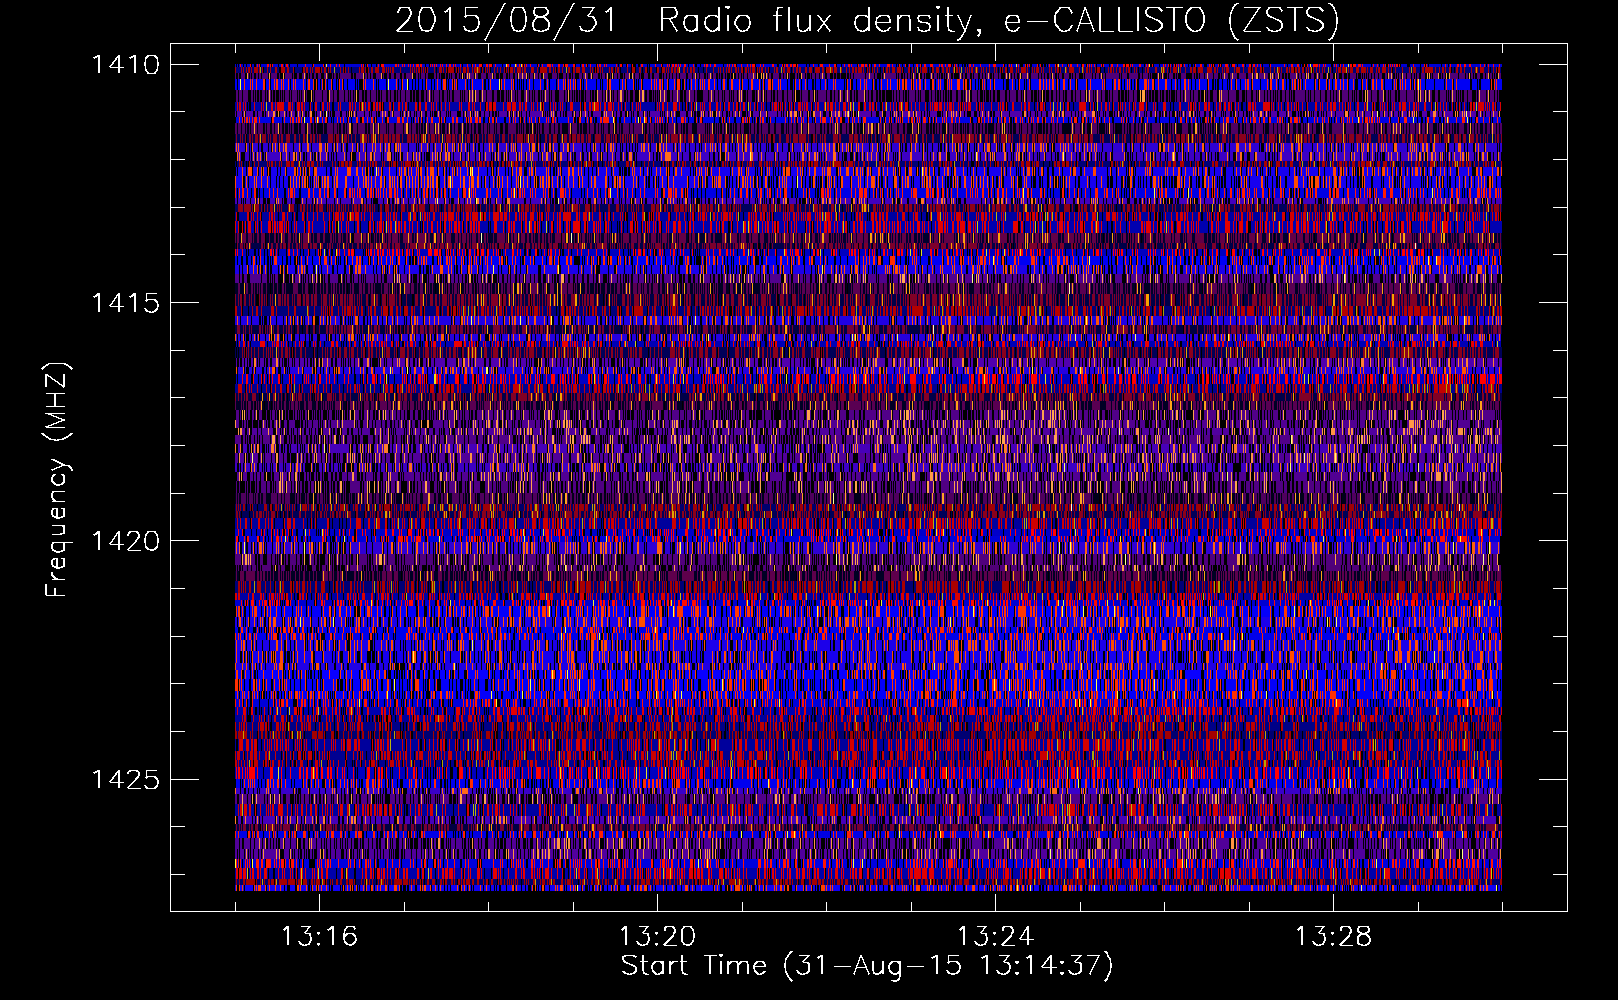Click the 13:16 time tick label

[x=319, y=937]
